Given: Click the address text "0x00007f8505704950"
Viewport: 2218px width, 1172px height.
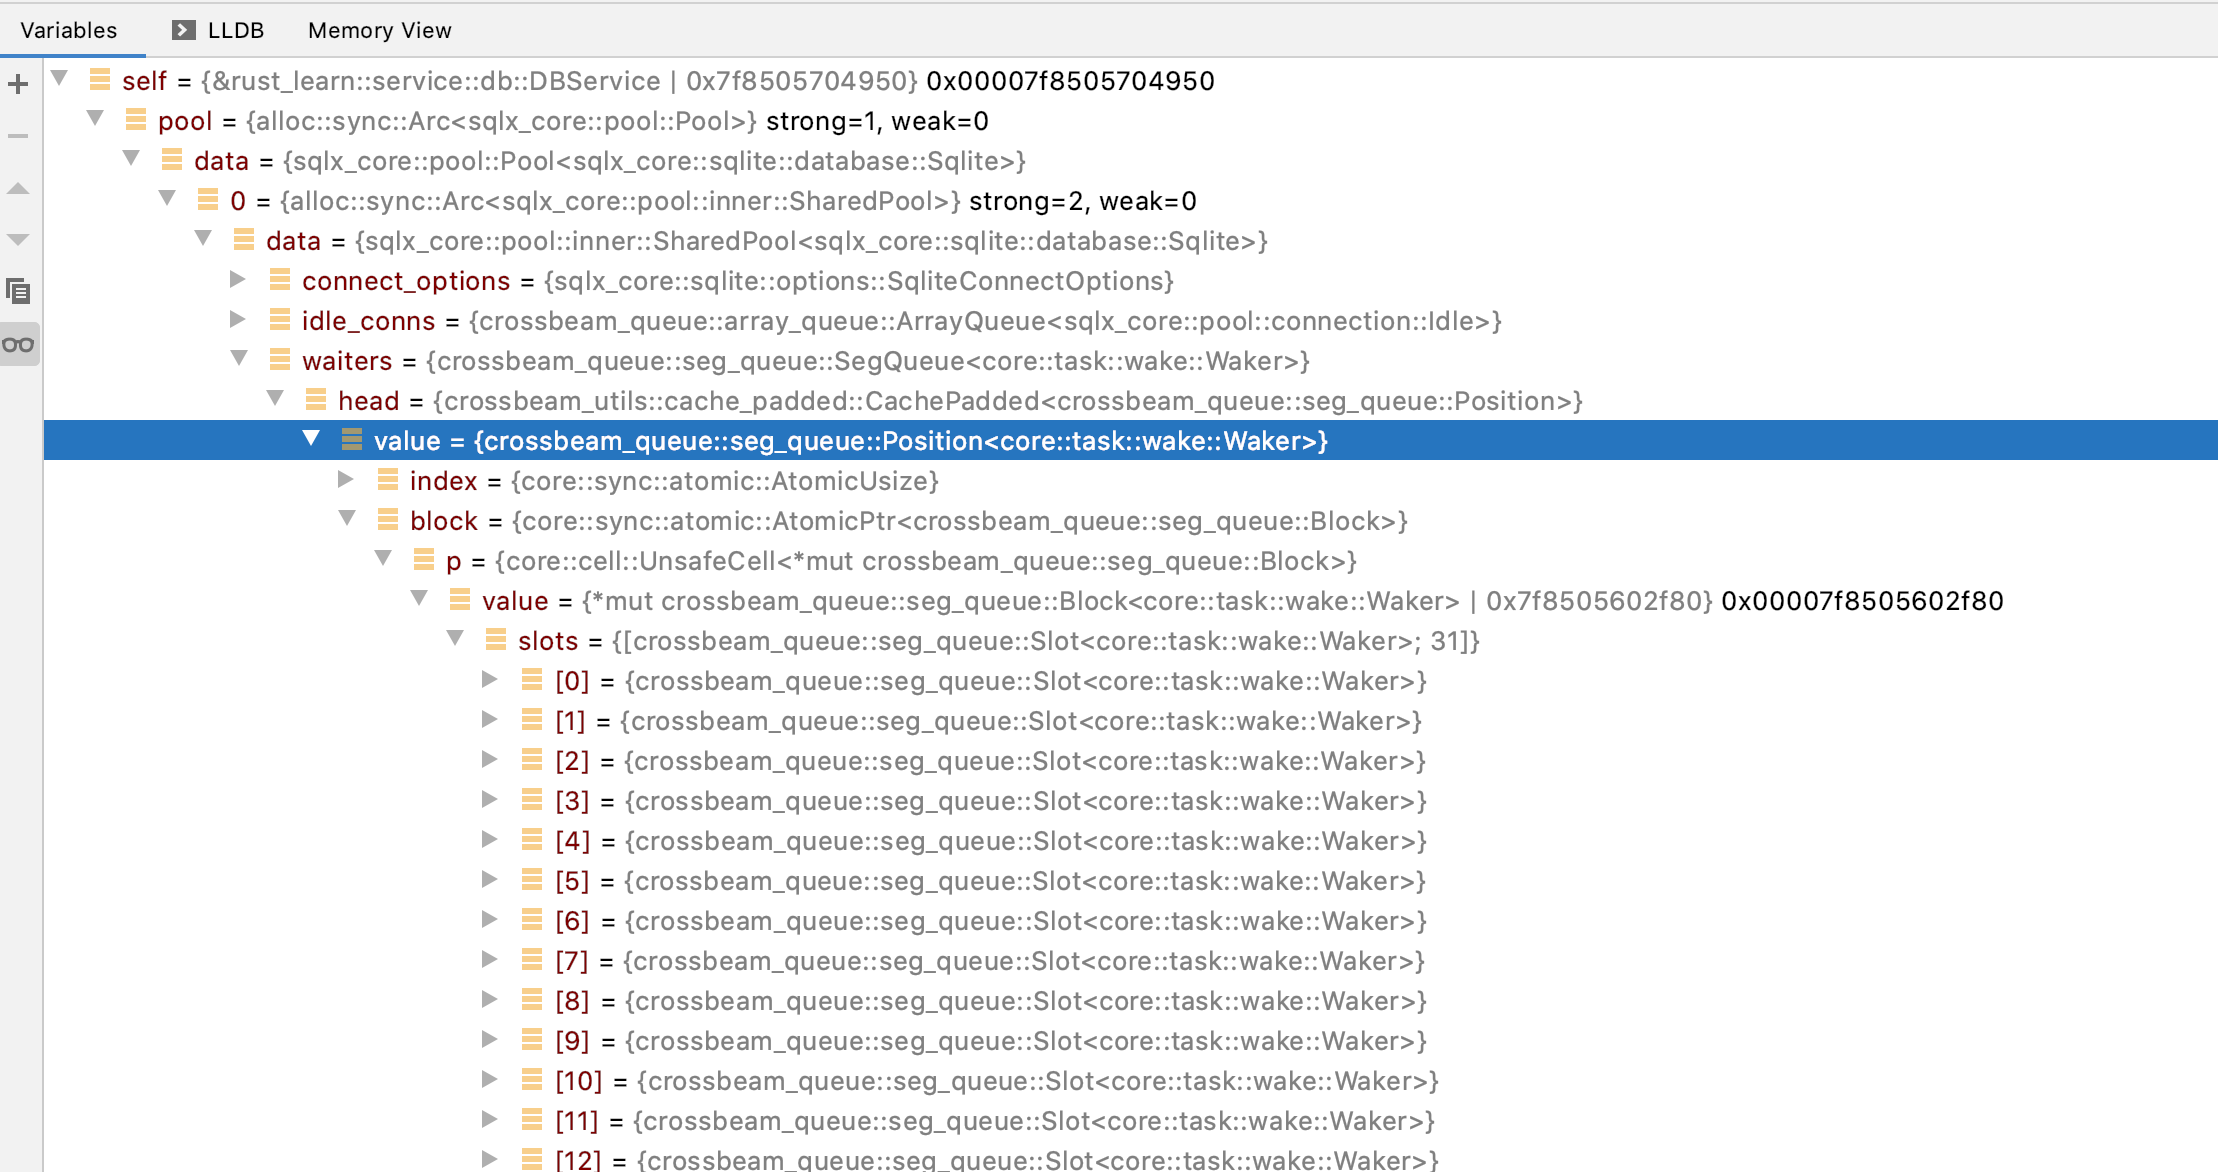Looking at the screenshot, I should click(1069, 81).
